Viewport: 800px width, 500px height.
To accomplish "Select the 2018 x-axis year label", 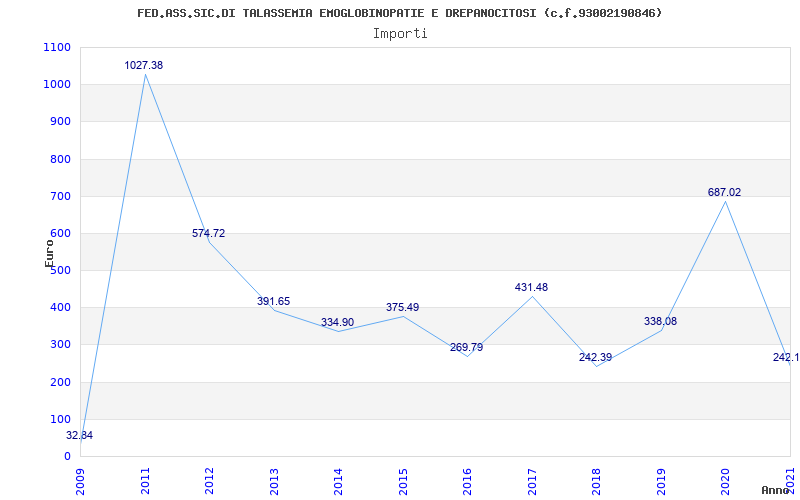I will pyautogui.click(x=596, y=482).
